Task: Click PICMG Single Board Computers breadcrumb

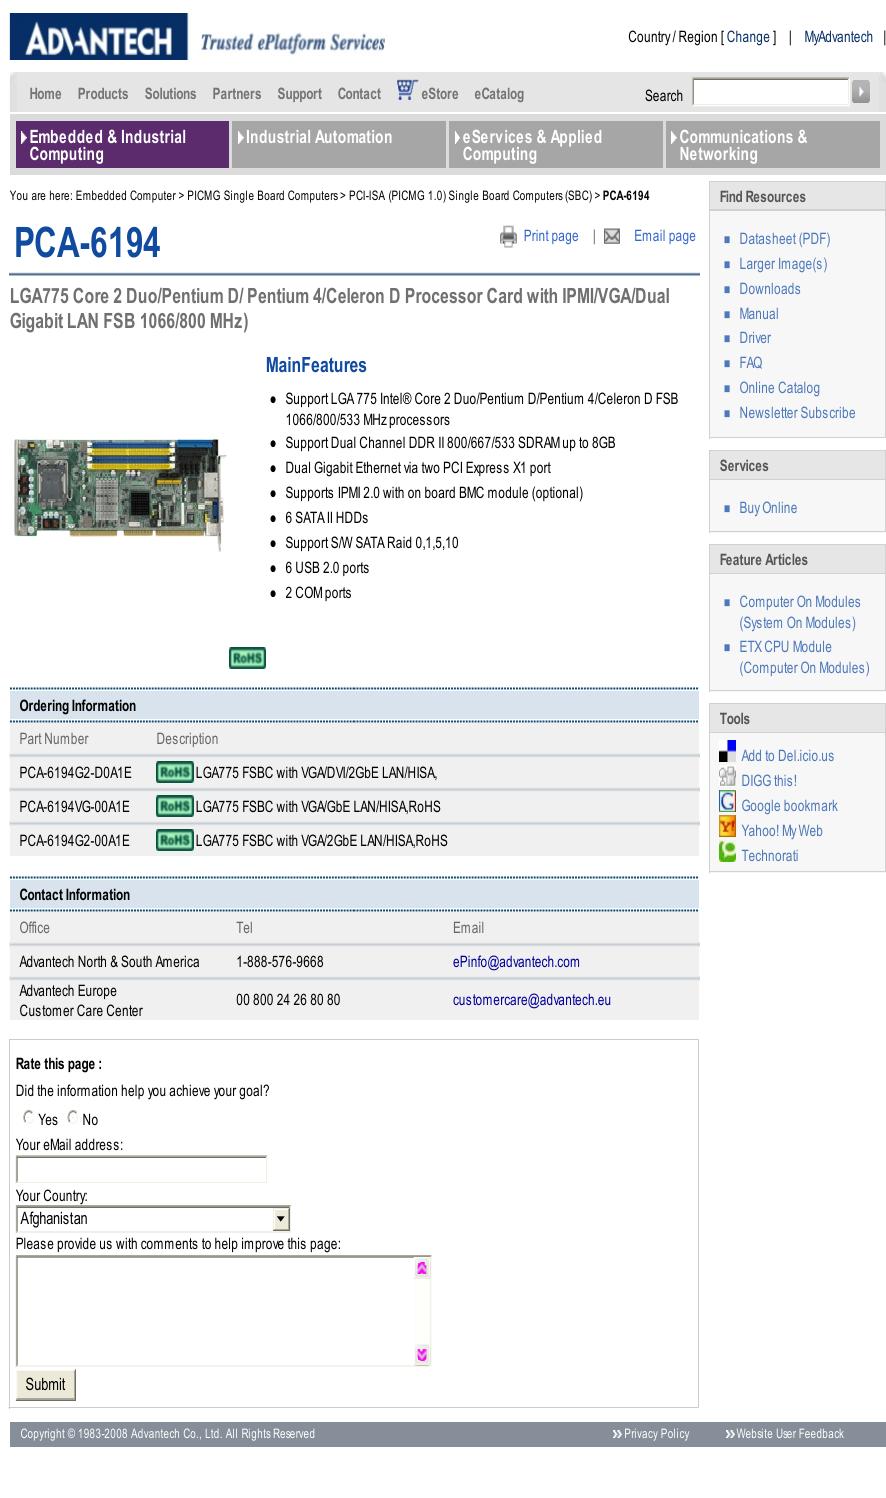Action: 262,196
